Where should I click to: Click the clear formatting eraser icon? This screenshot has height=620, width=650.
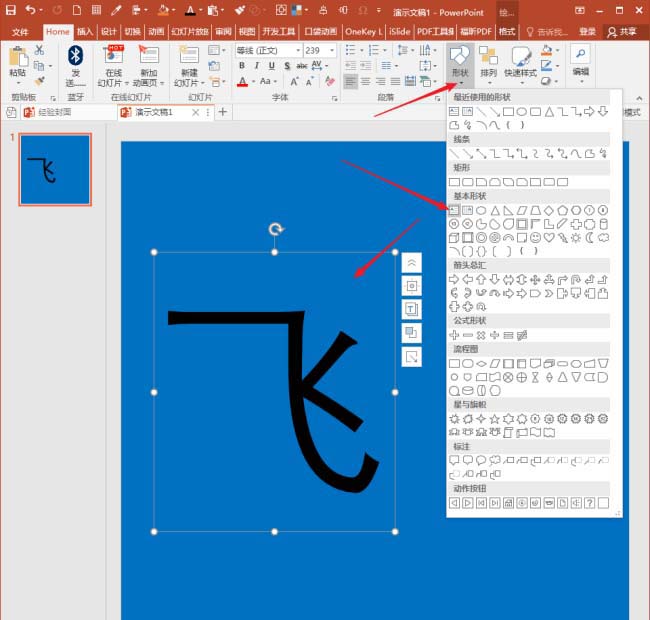(330, 81)
